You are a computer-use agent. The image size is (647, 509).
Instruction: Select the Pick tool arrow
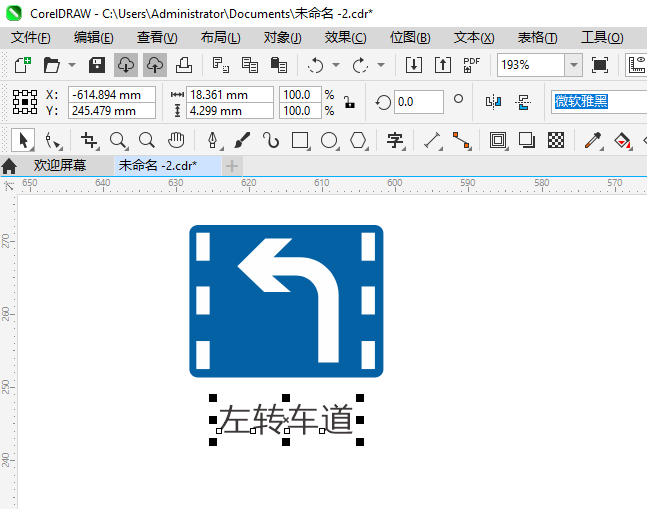coord(23,140)
